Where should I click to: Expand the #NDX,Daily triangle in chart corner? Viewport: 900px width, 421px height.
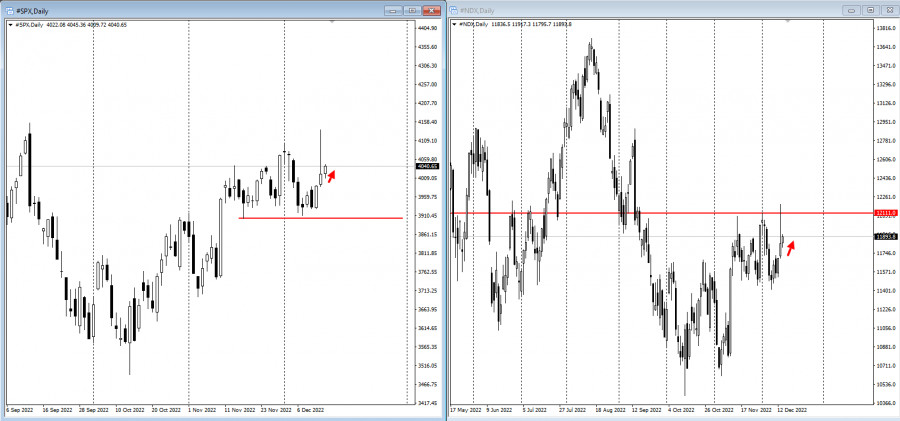coord(454,24)
